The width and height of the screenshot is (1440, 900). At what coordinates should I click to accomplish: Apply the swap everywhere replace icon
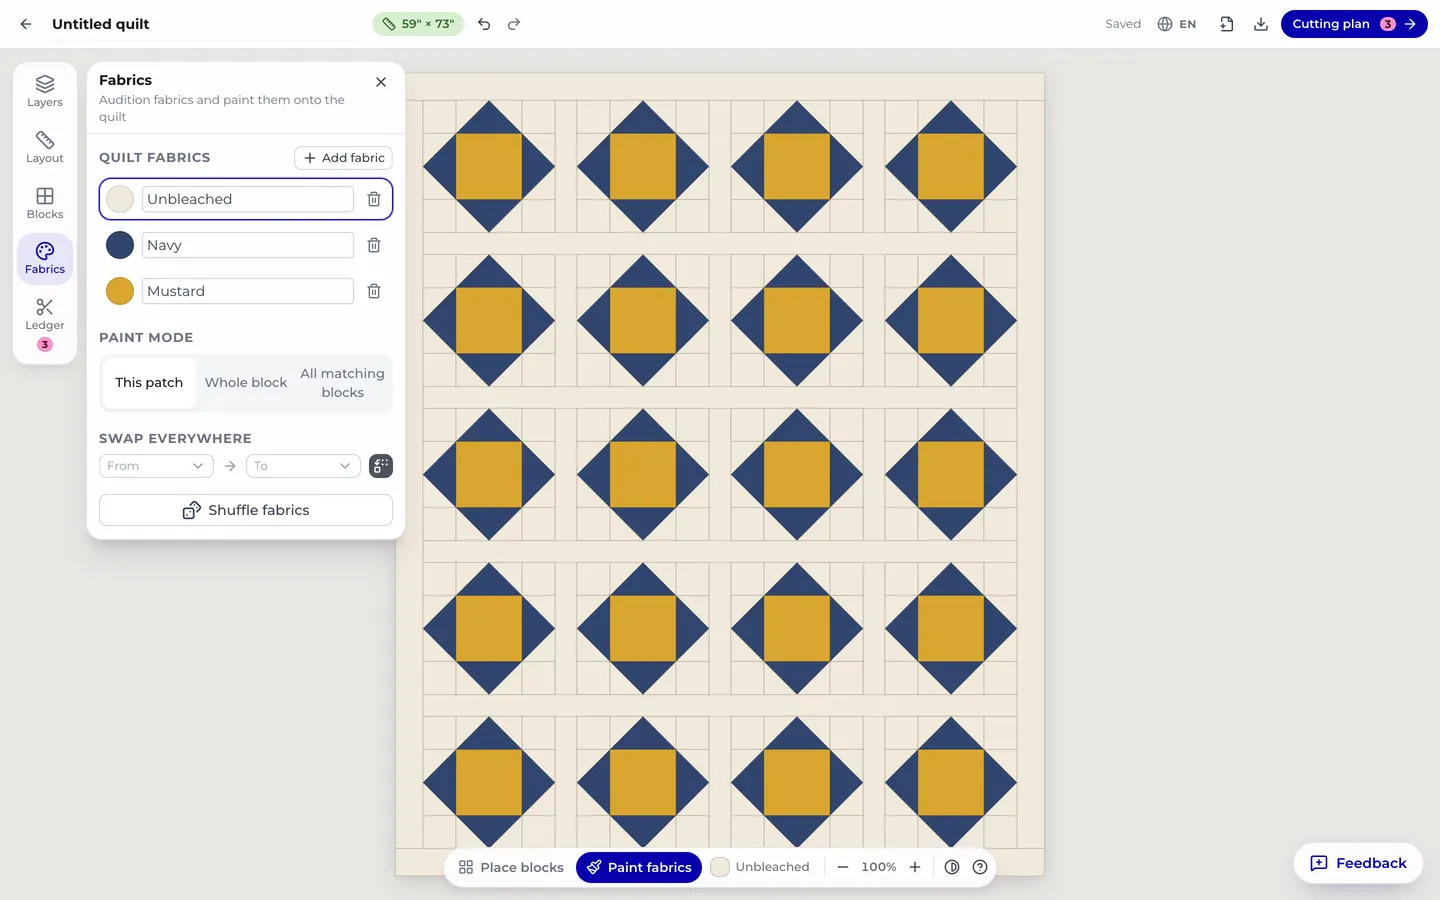click(381, 466)
